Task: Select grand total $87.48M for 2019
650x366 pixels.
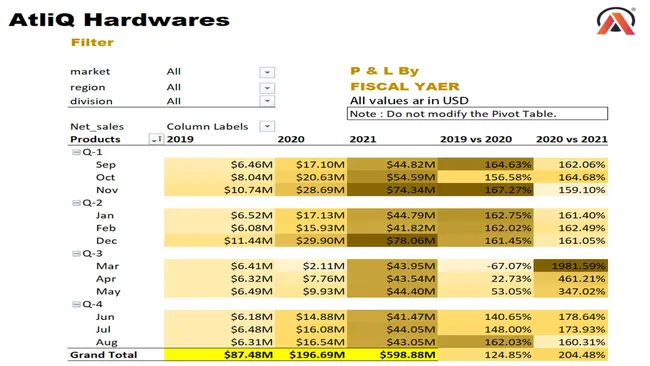Action: [x=219, y=355]
